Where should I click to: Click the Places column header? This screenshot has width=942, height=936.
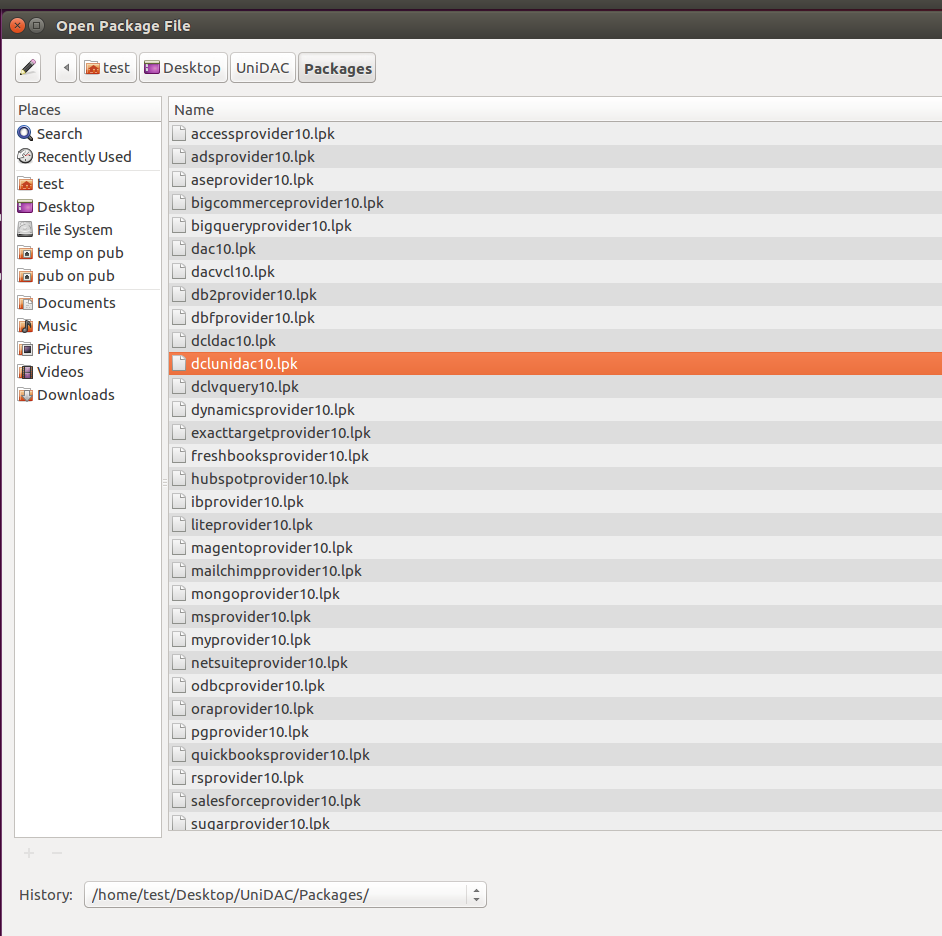pyautogui.click(x=88, y=110)
